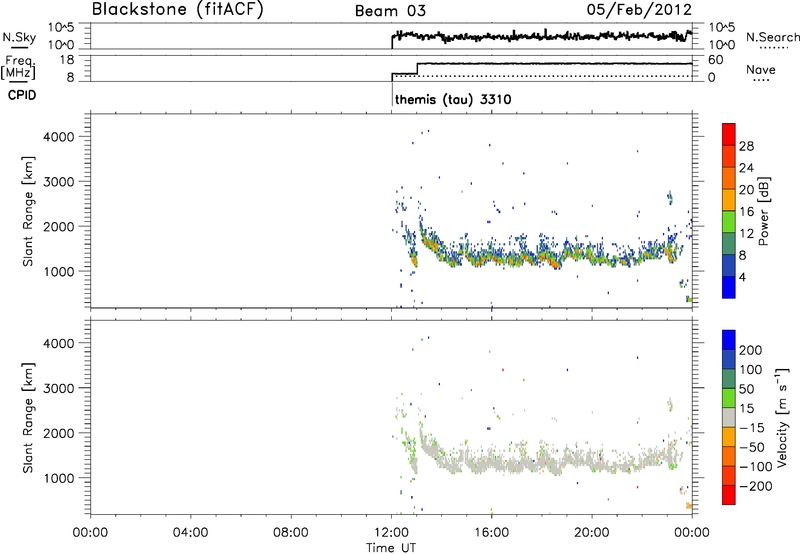Screen dimensions: 800x554
Task: Click the 12 label on Power colorbar
Action: click(x=746, y=234)
